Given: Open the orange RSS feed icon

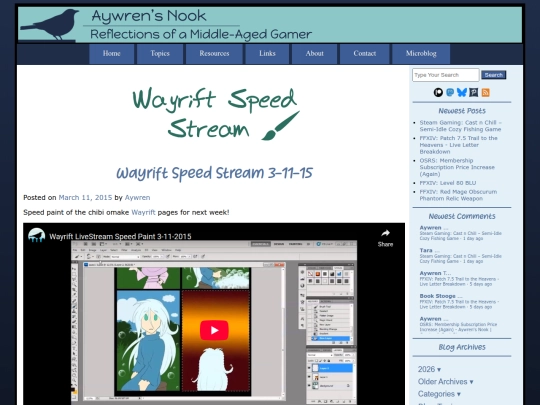Looking at the screenshot, I should point(486,92).
